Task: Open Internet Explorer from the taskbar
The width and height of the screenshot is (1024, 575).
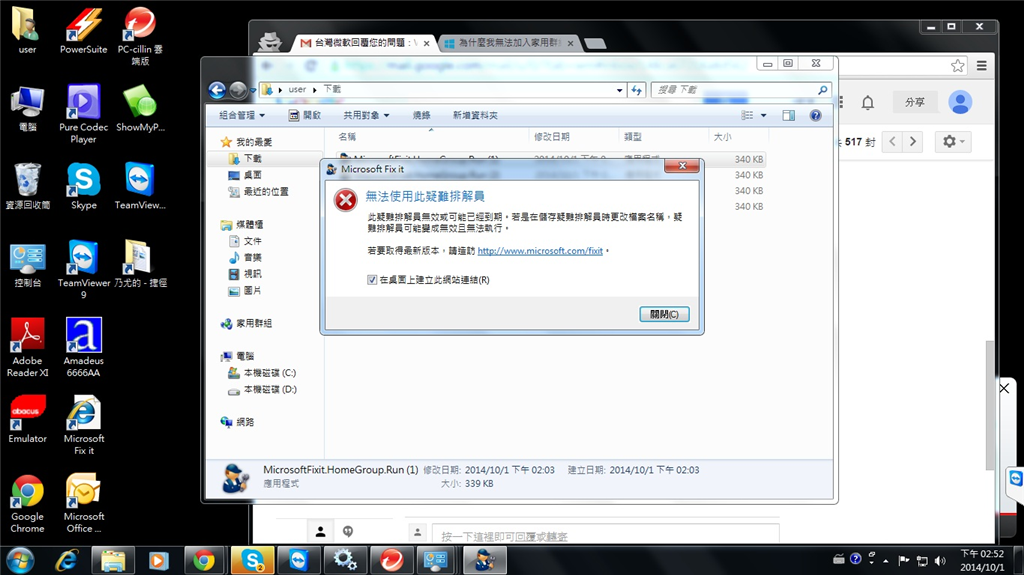Action: pos(67,561)
